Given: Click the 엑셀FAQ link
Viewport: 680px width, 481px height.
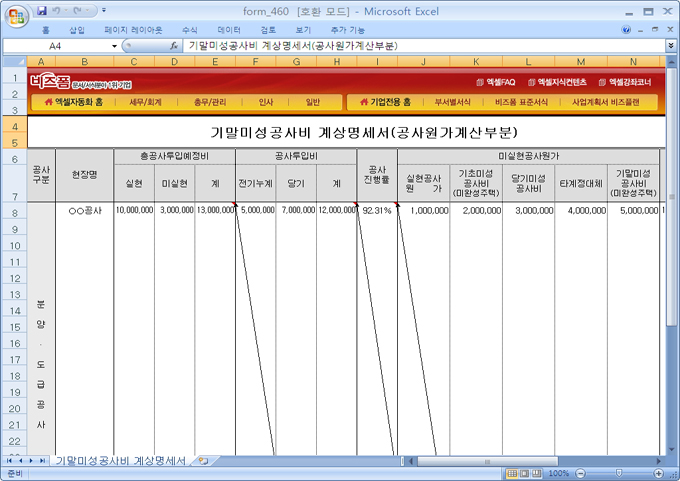Looking at the screenshot, I should point(495,82).
